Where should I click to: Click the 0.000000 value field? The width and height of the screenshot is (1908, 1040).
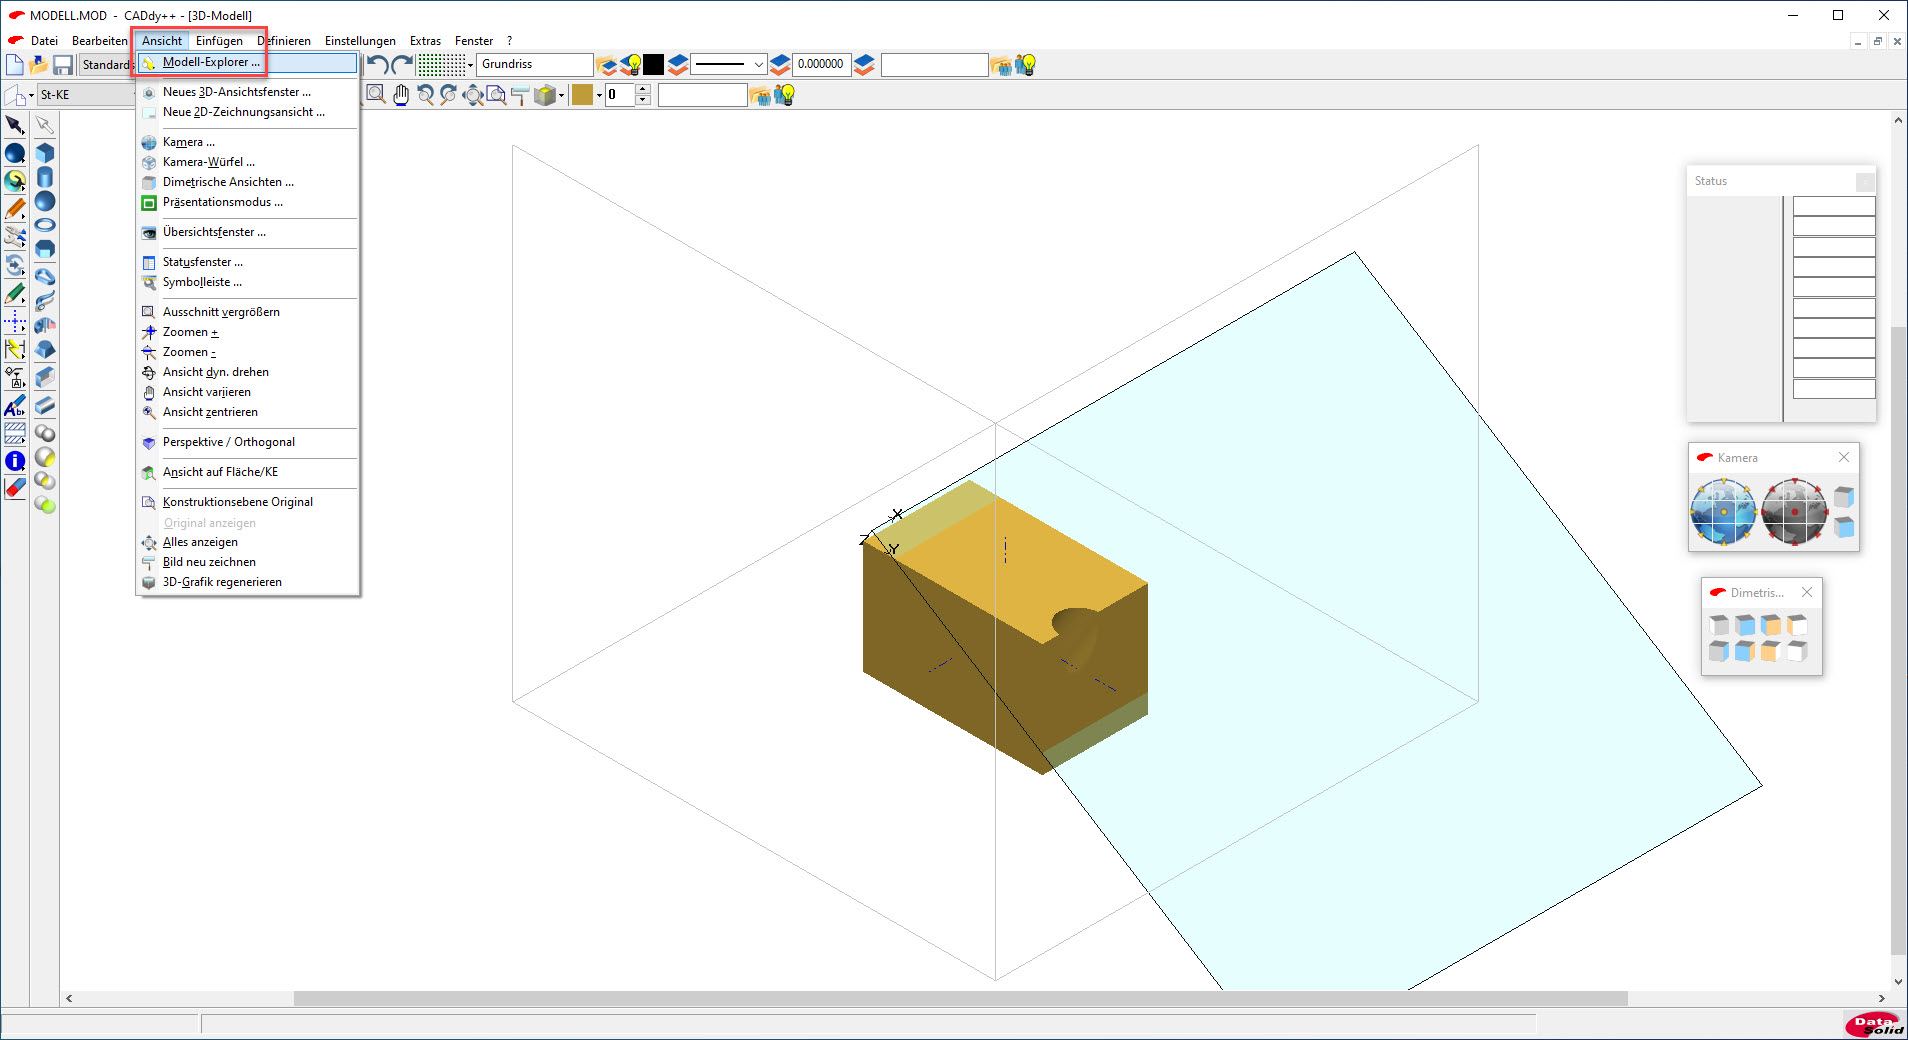821,64
